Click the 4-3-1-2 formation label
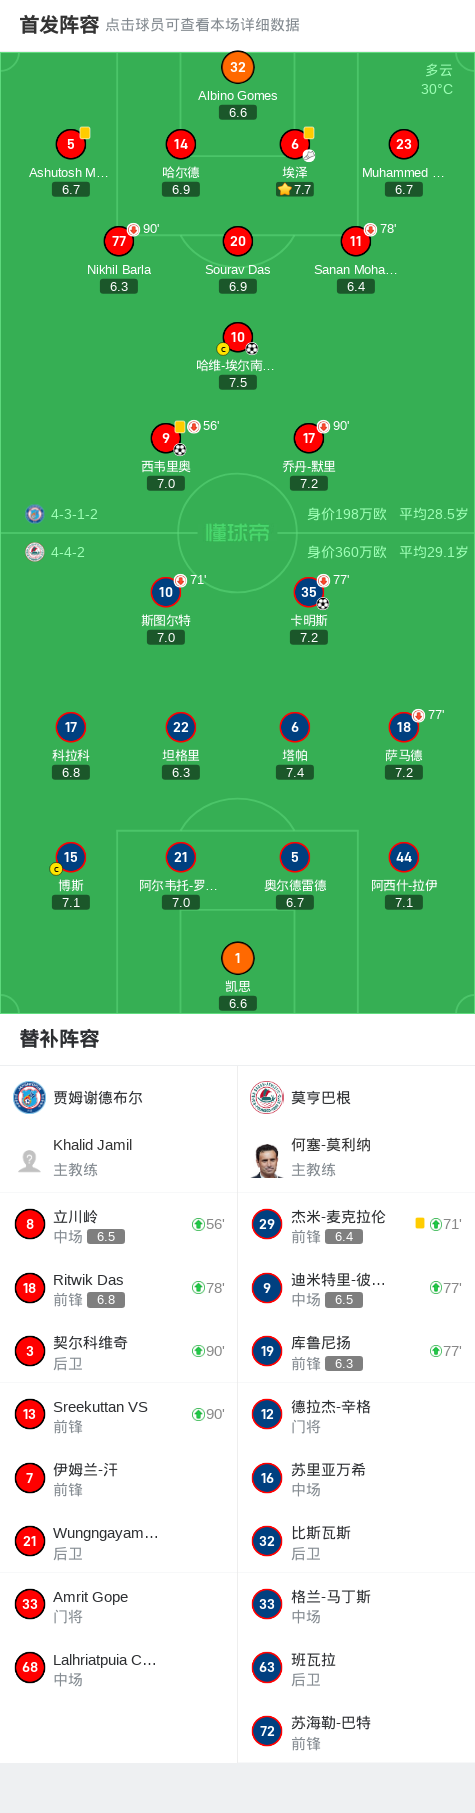 pos(74,514)
